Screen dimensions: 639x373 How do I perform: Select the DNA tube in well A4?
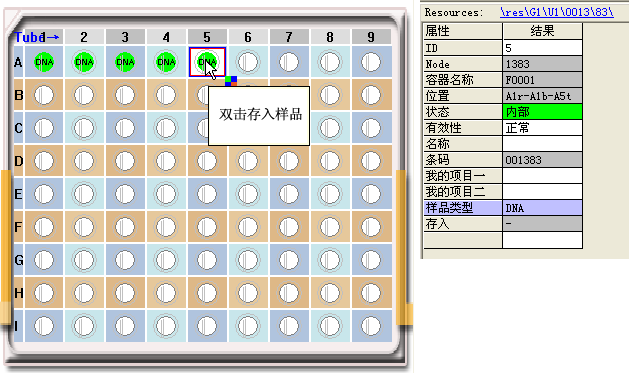tap(166, 62)
